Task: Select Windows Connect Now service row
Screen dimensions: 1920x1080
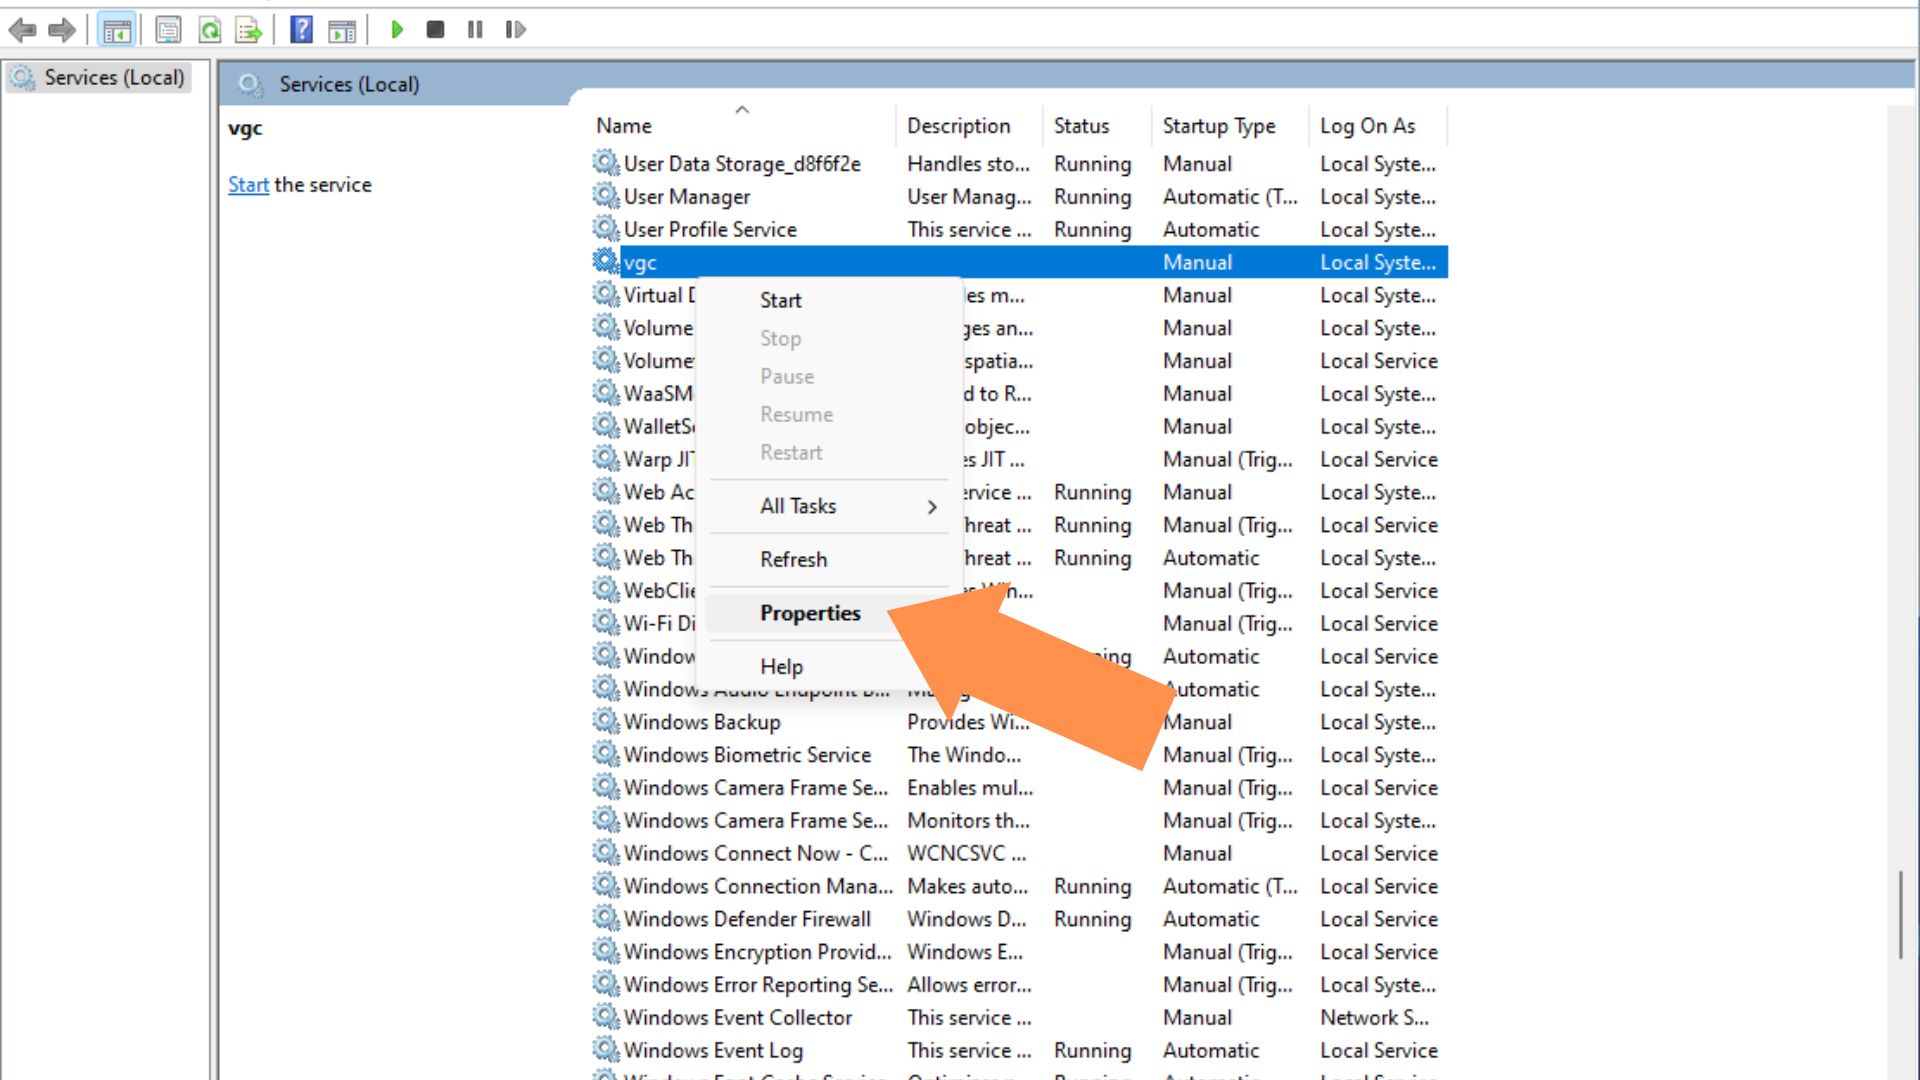Action: 1019,853
